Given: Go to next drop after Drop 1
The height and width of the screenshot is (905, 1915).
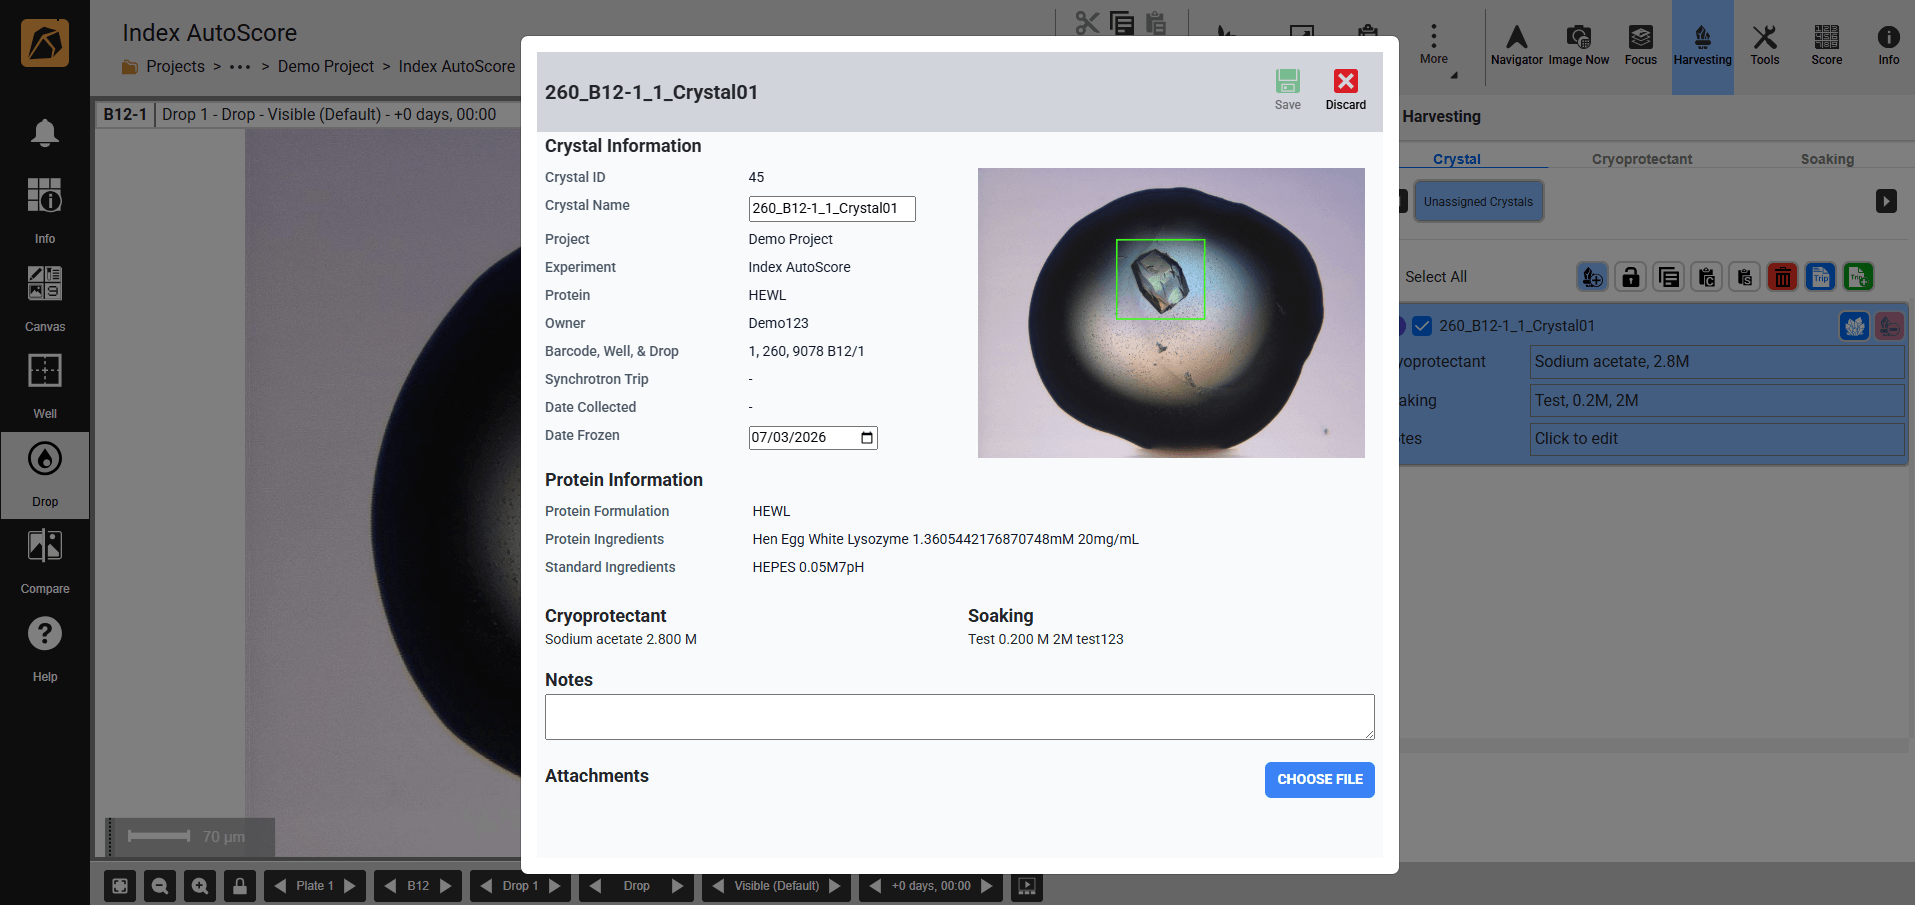Looking at the screenshot, I should tap(554, 886).
